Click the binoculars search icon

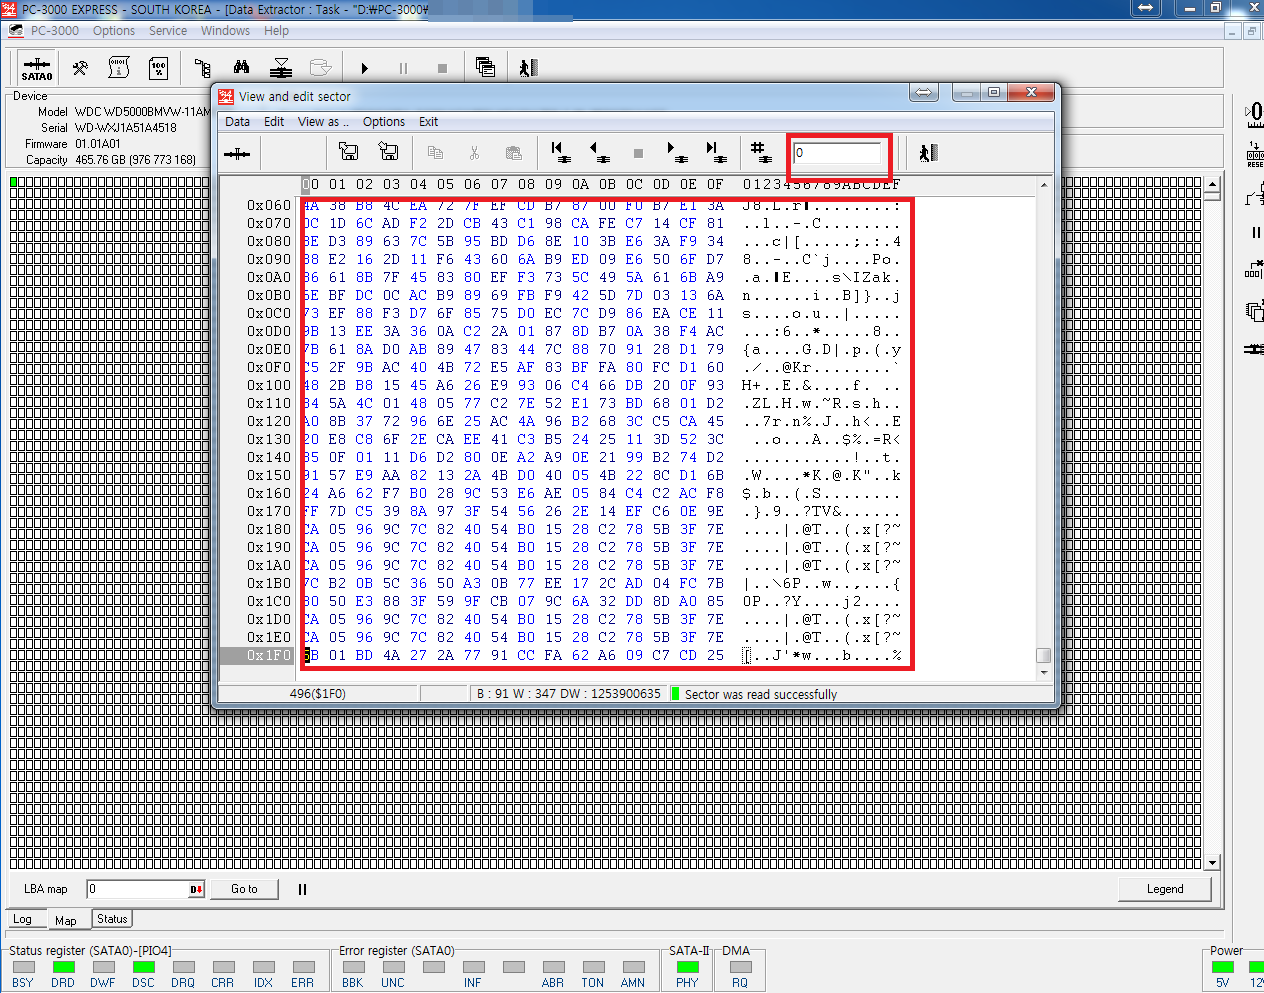241,68
